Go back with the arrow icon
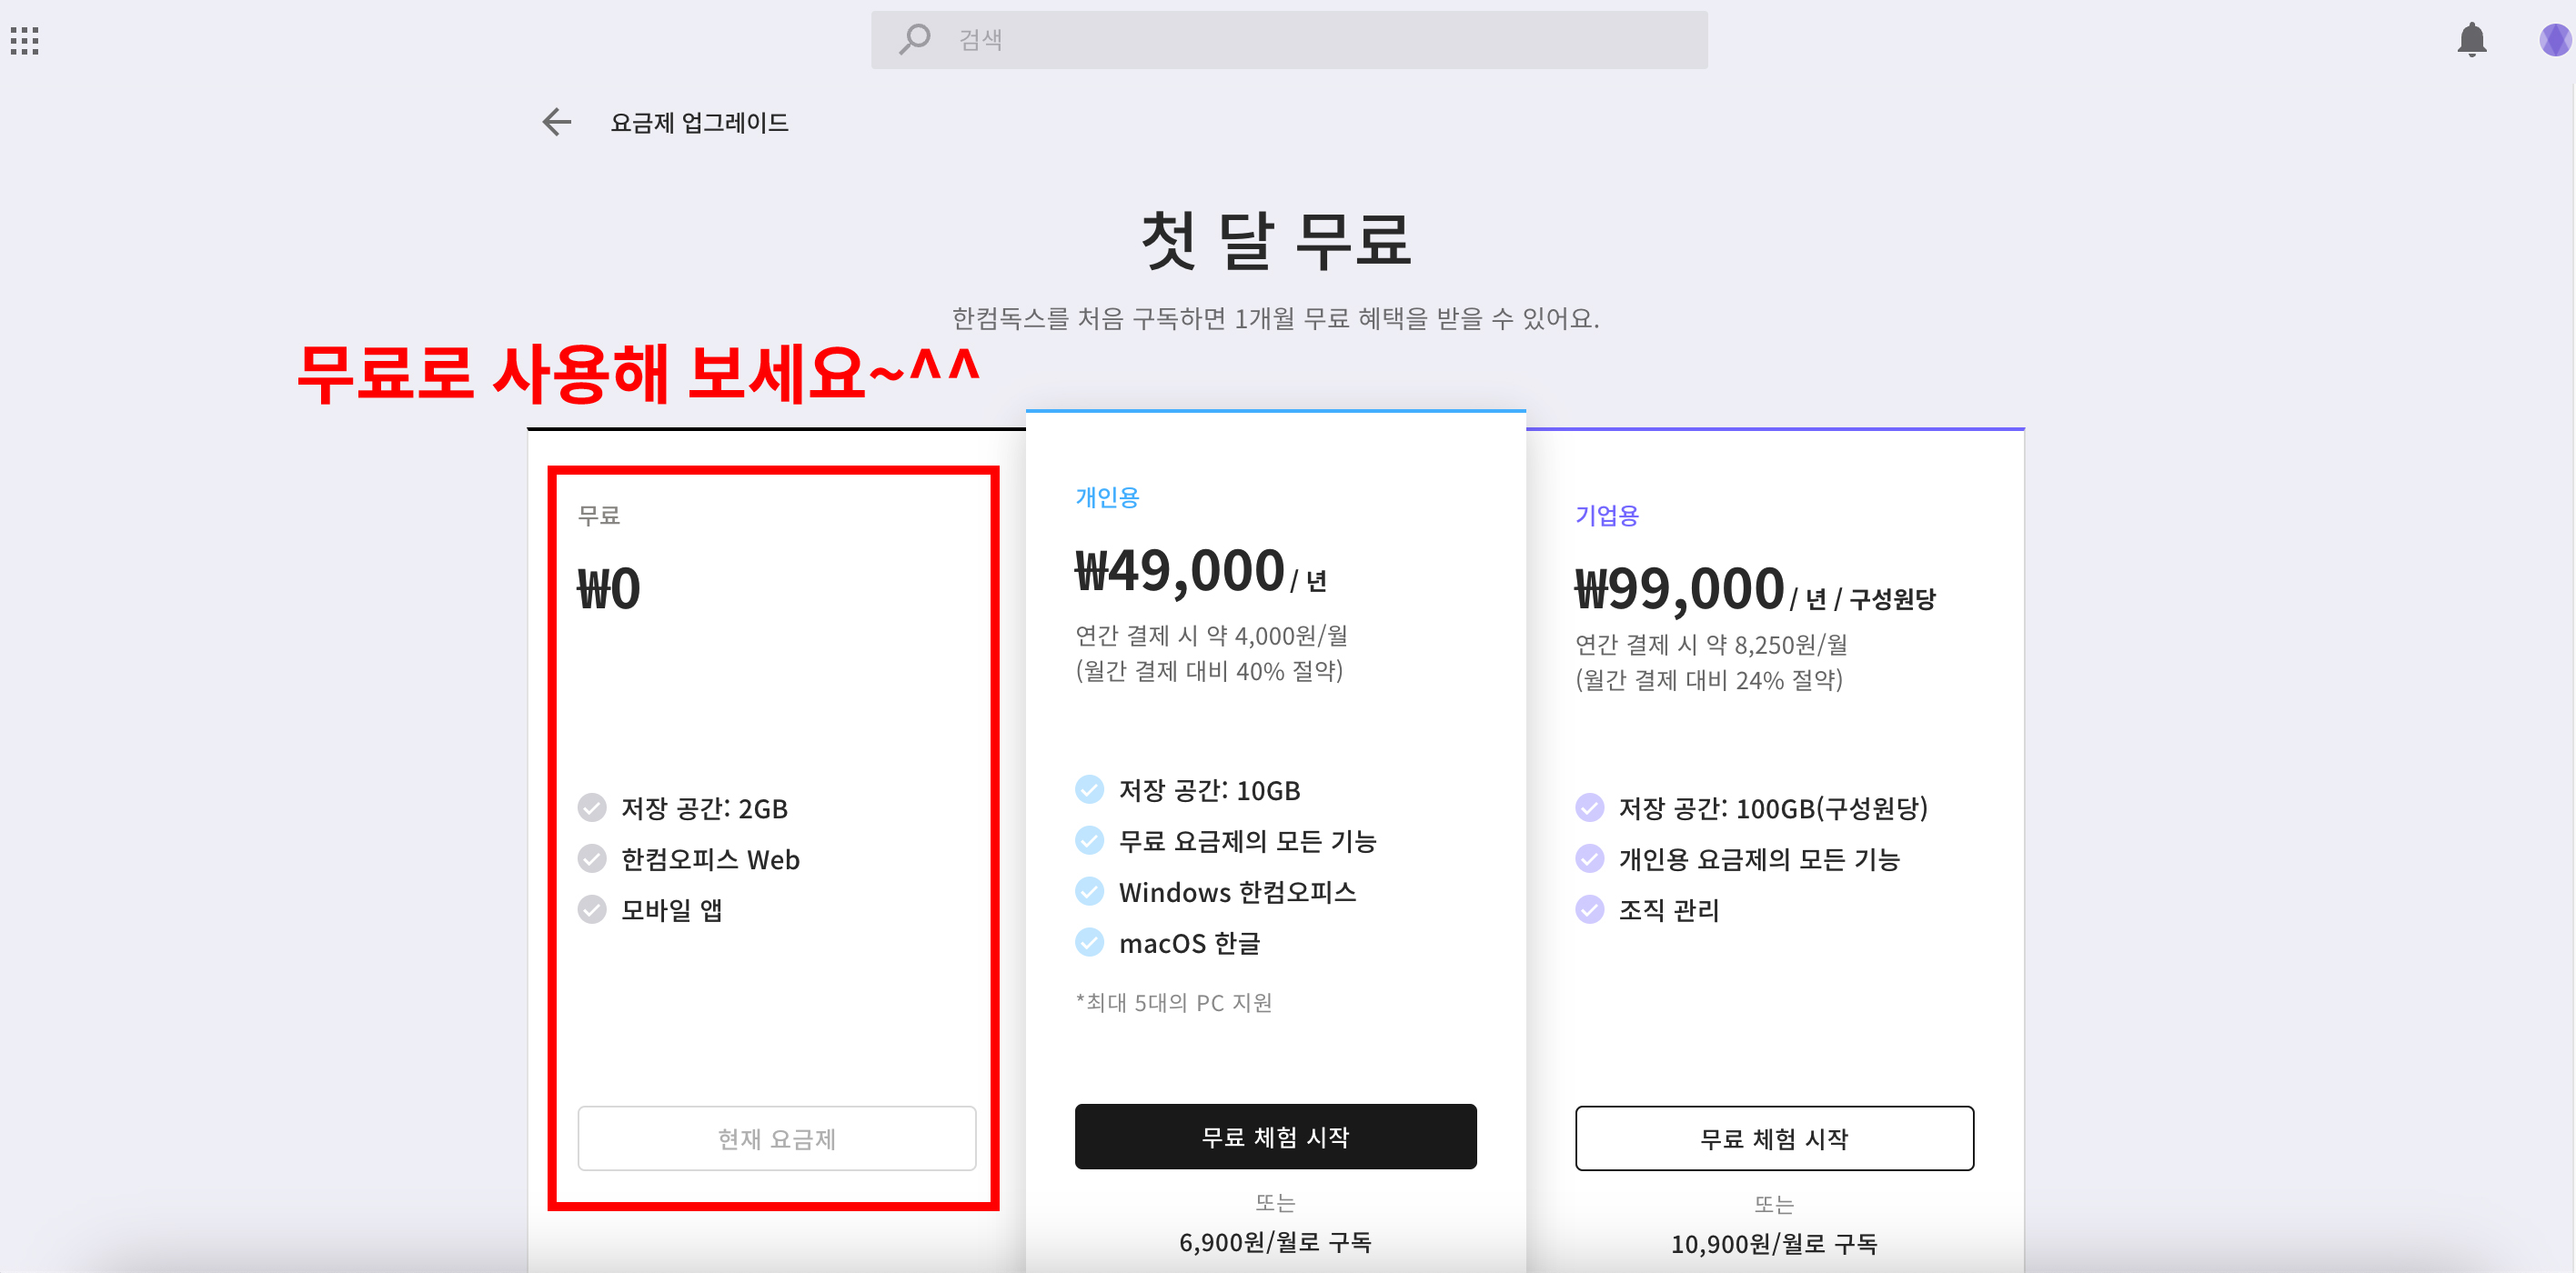2576x1273 pixels. [556, 122]
